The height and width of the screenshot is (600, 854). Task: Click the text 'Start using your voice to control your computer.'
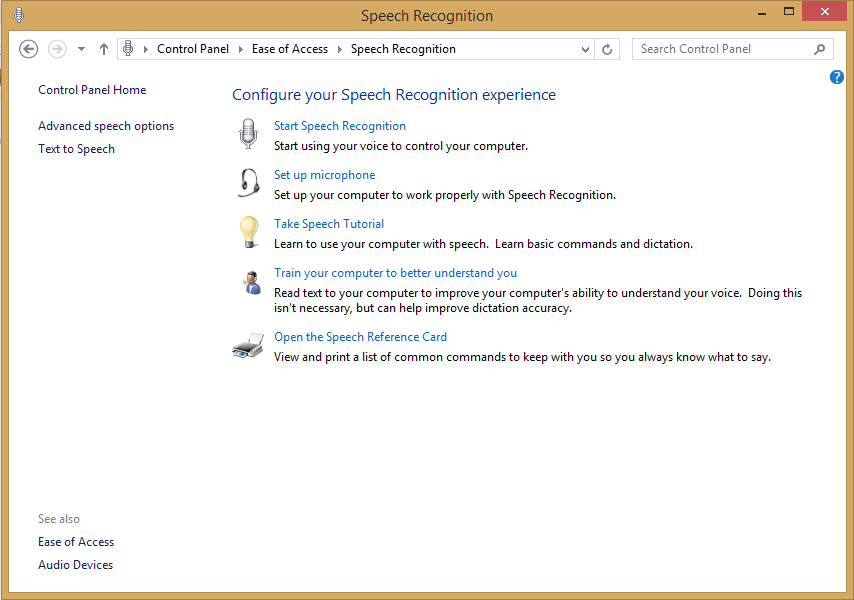(401, 146)
